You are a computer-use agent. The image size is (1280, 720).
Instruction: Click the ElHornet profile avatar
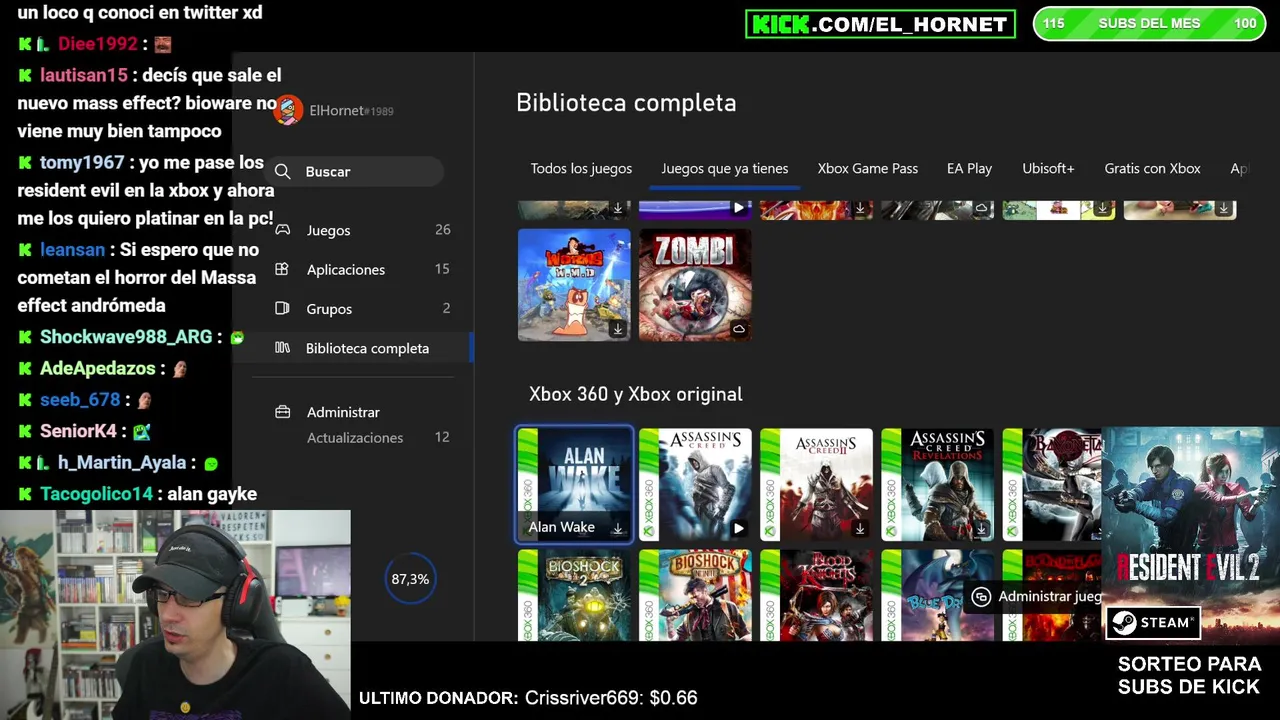point(288,110)
